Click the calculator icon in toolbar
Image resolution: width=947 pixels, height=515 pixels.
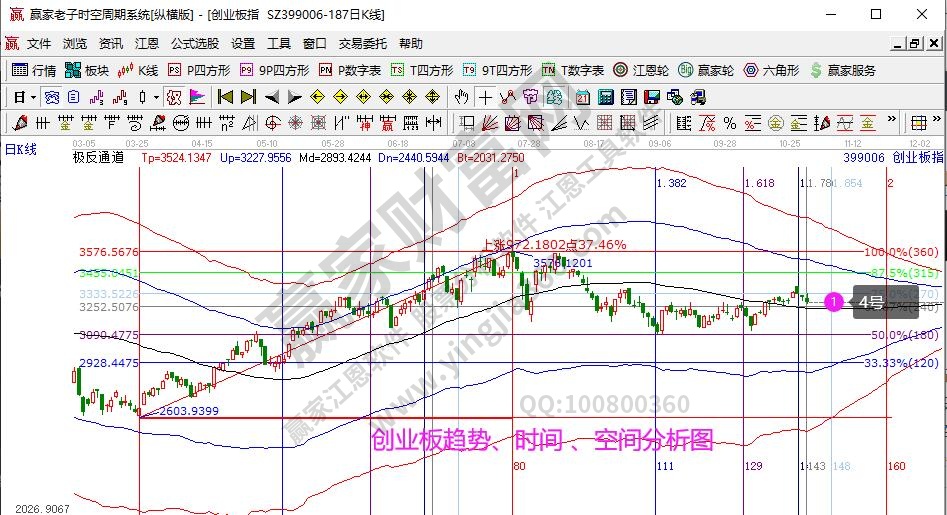605,97
